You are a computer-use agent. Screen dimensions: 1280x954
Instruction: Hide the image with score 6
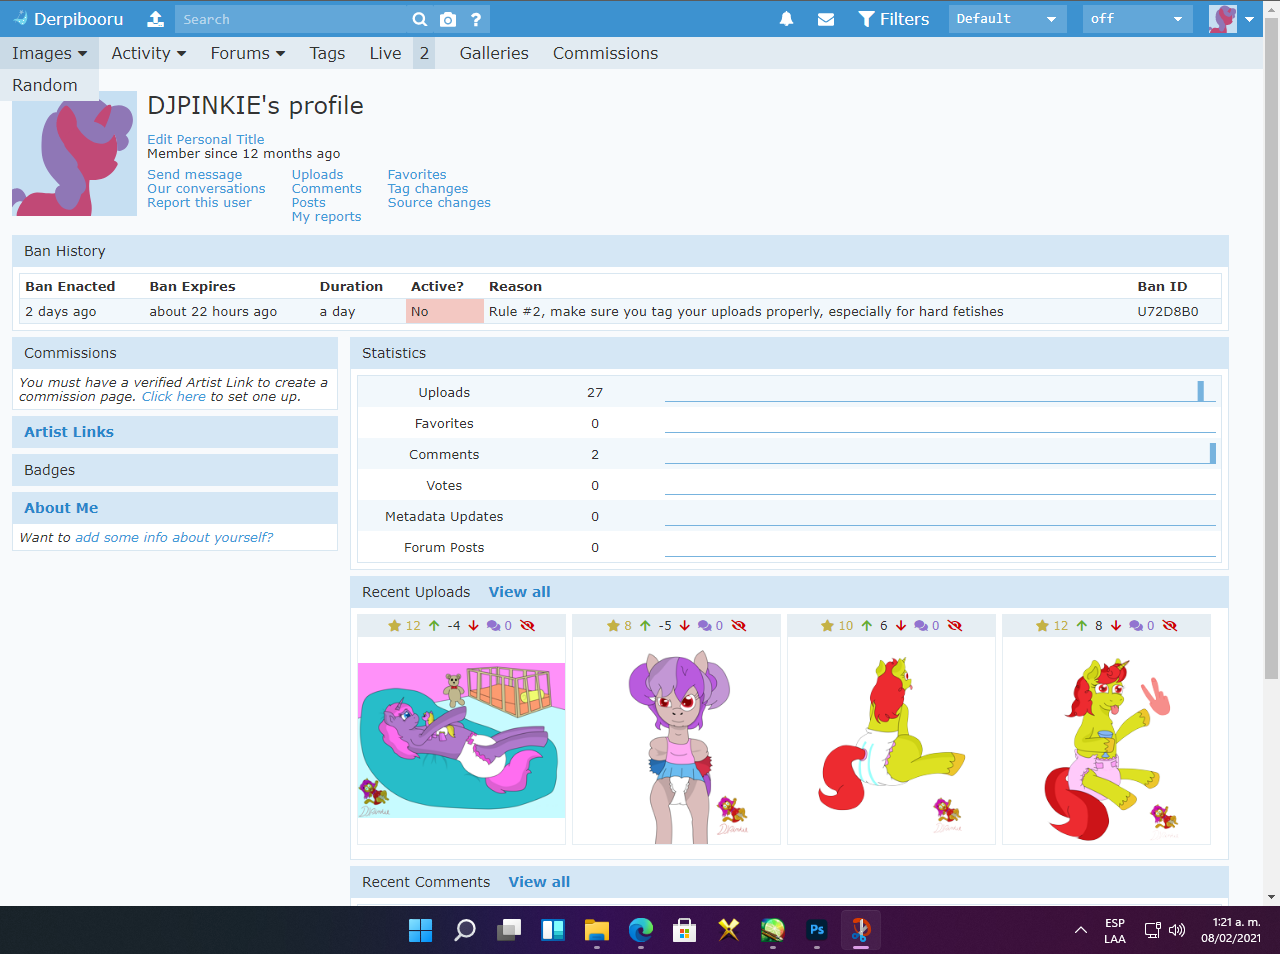coord(955,626)
